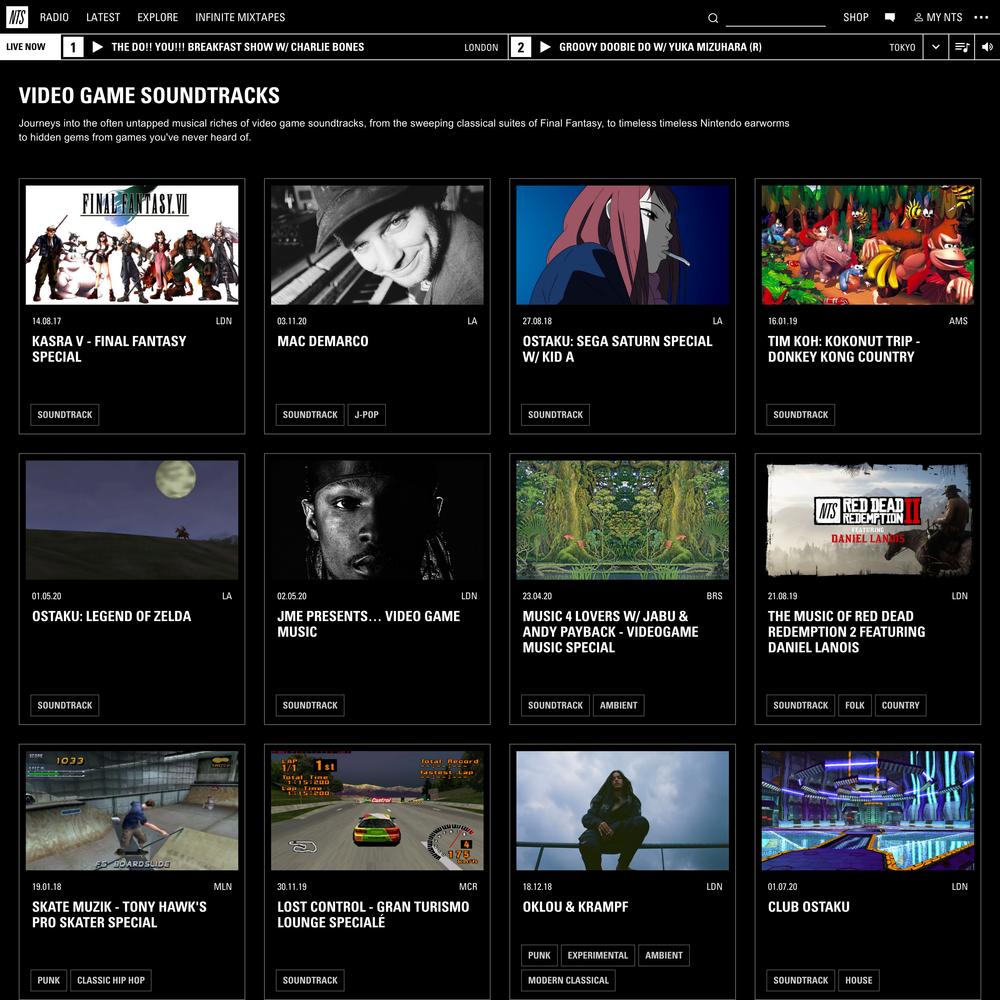This screenshot has height=1000, width=1000.
Task: Select channel 1 number badge
Action: 73,47
